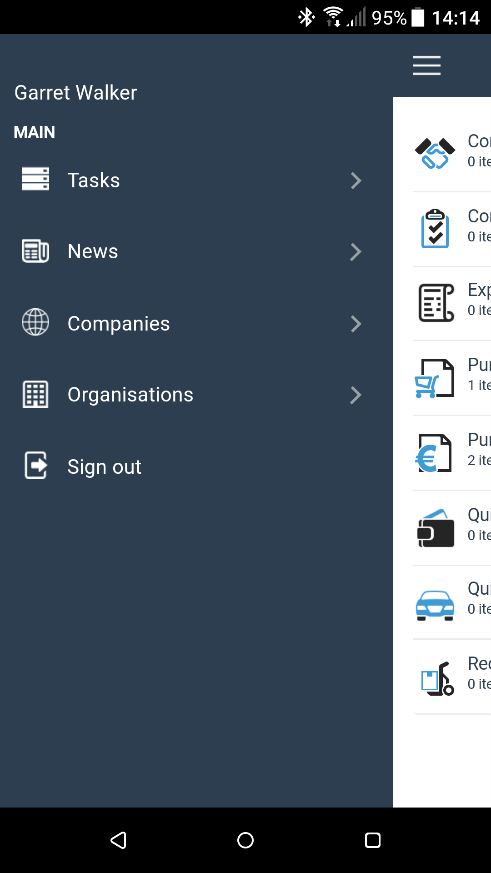The image size is (491, 873).
Task: Tap the handshake icon in the list
Action: click(x=435, y=153)
